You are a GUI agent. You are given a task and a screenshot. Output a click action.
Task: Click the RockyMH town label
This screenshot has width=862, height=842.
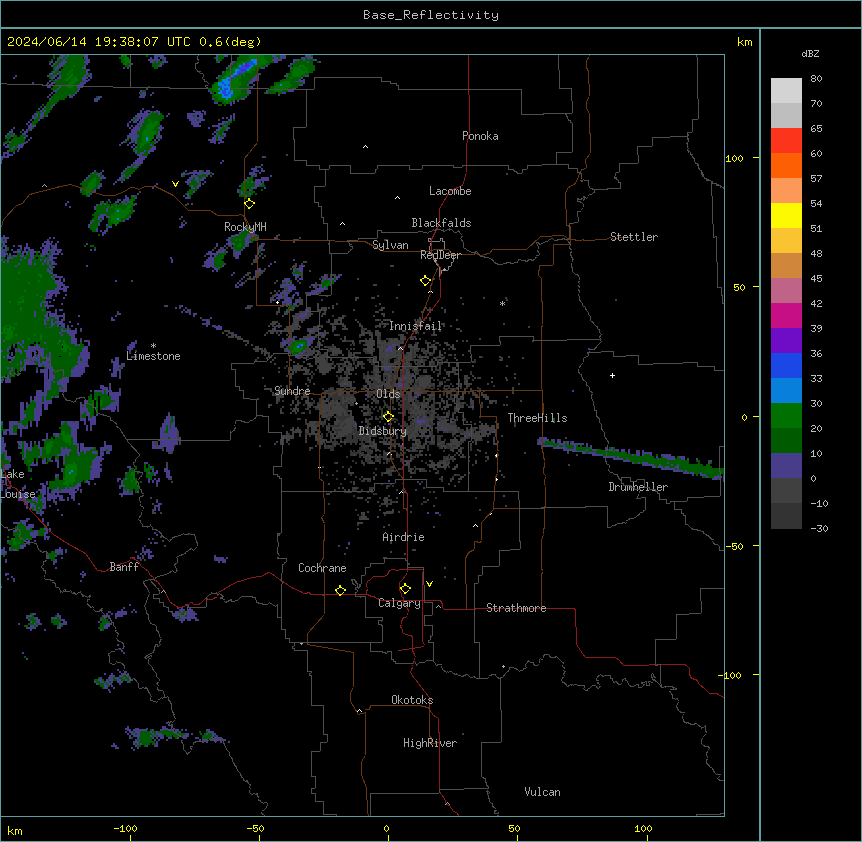pyautogui.click(x=245, y=227)
